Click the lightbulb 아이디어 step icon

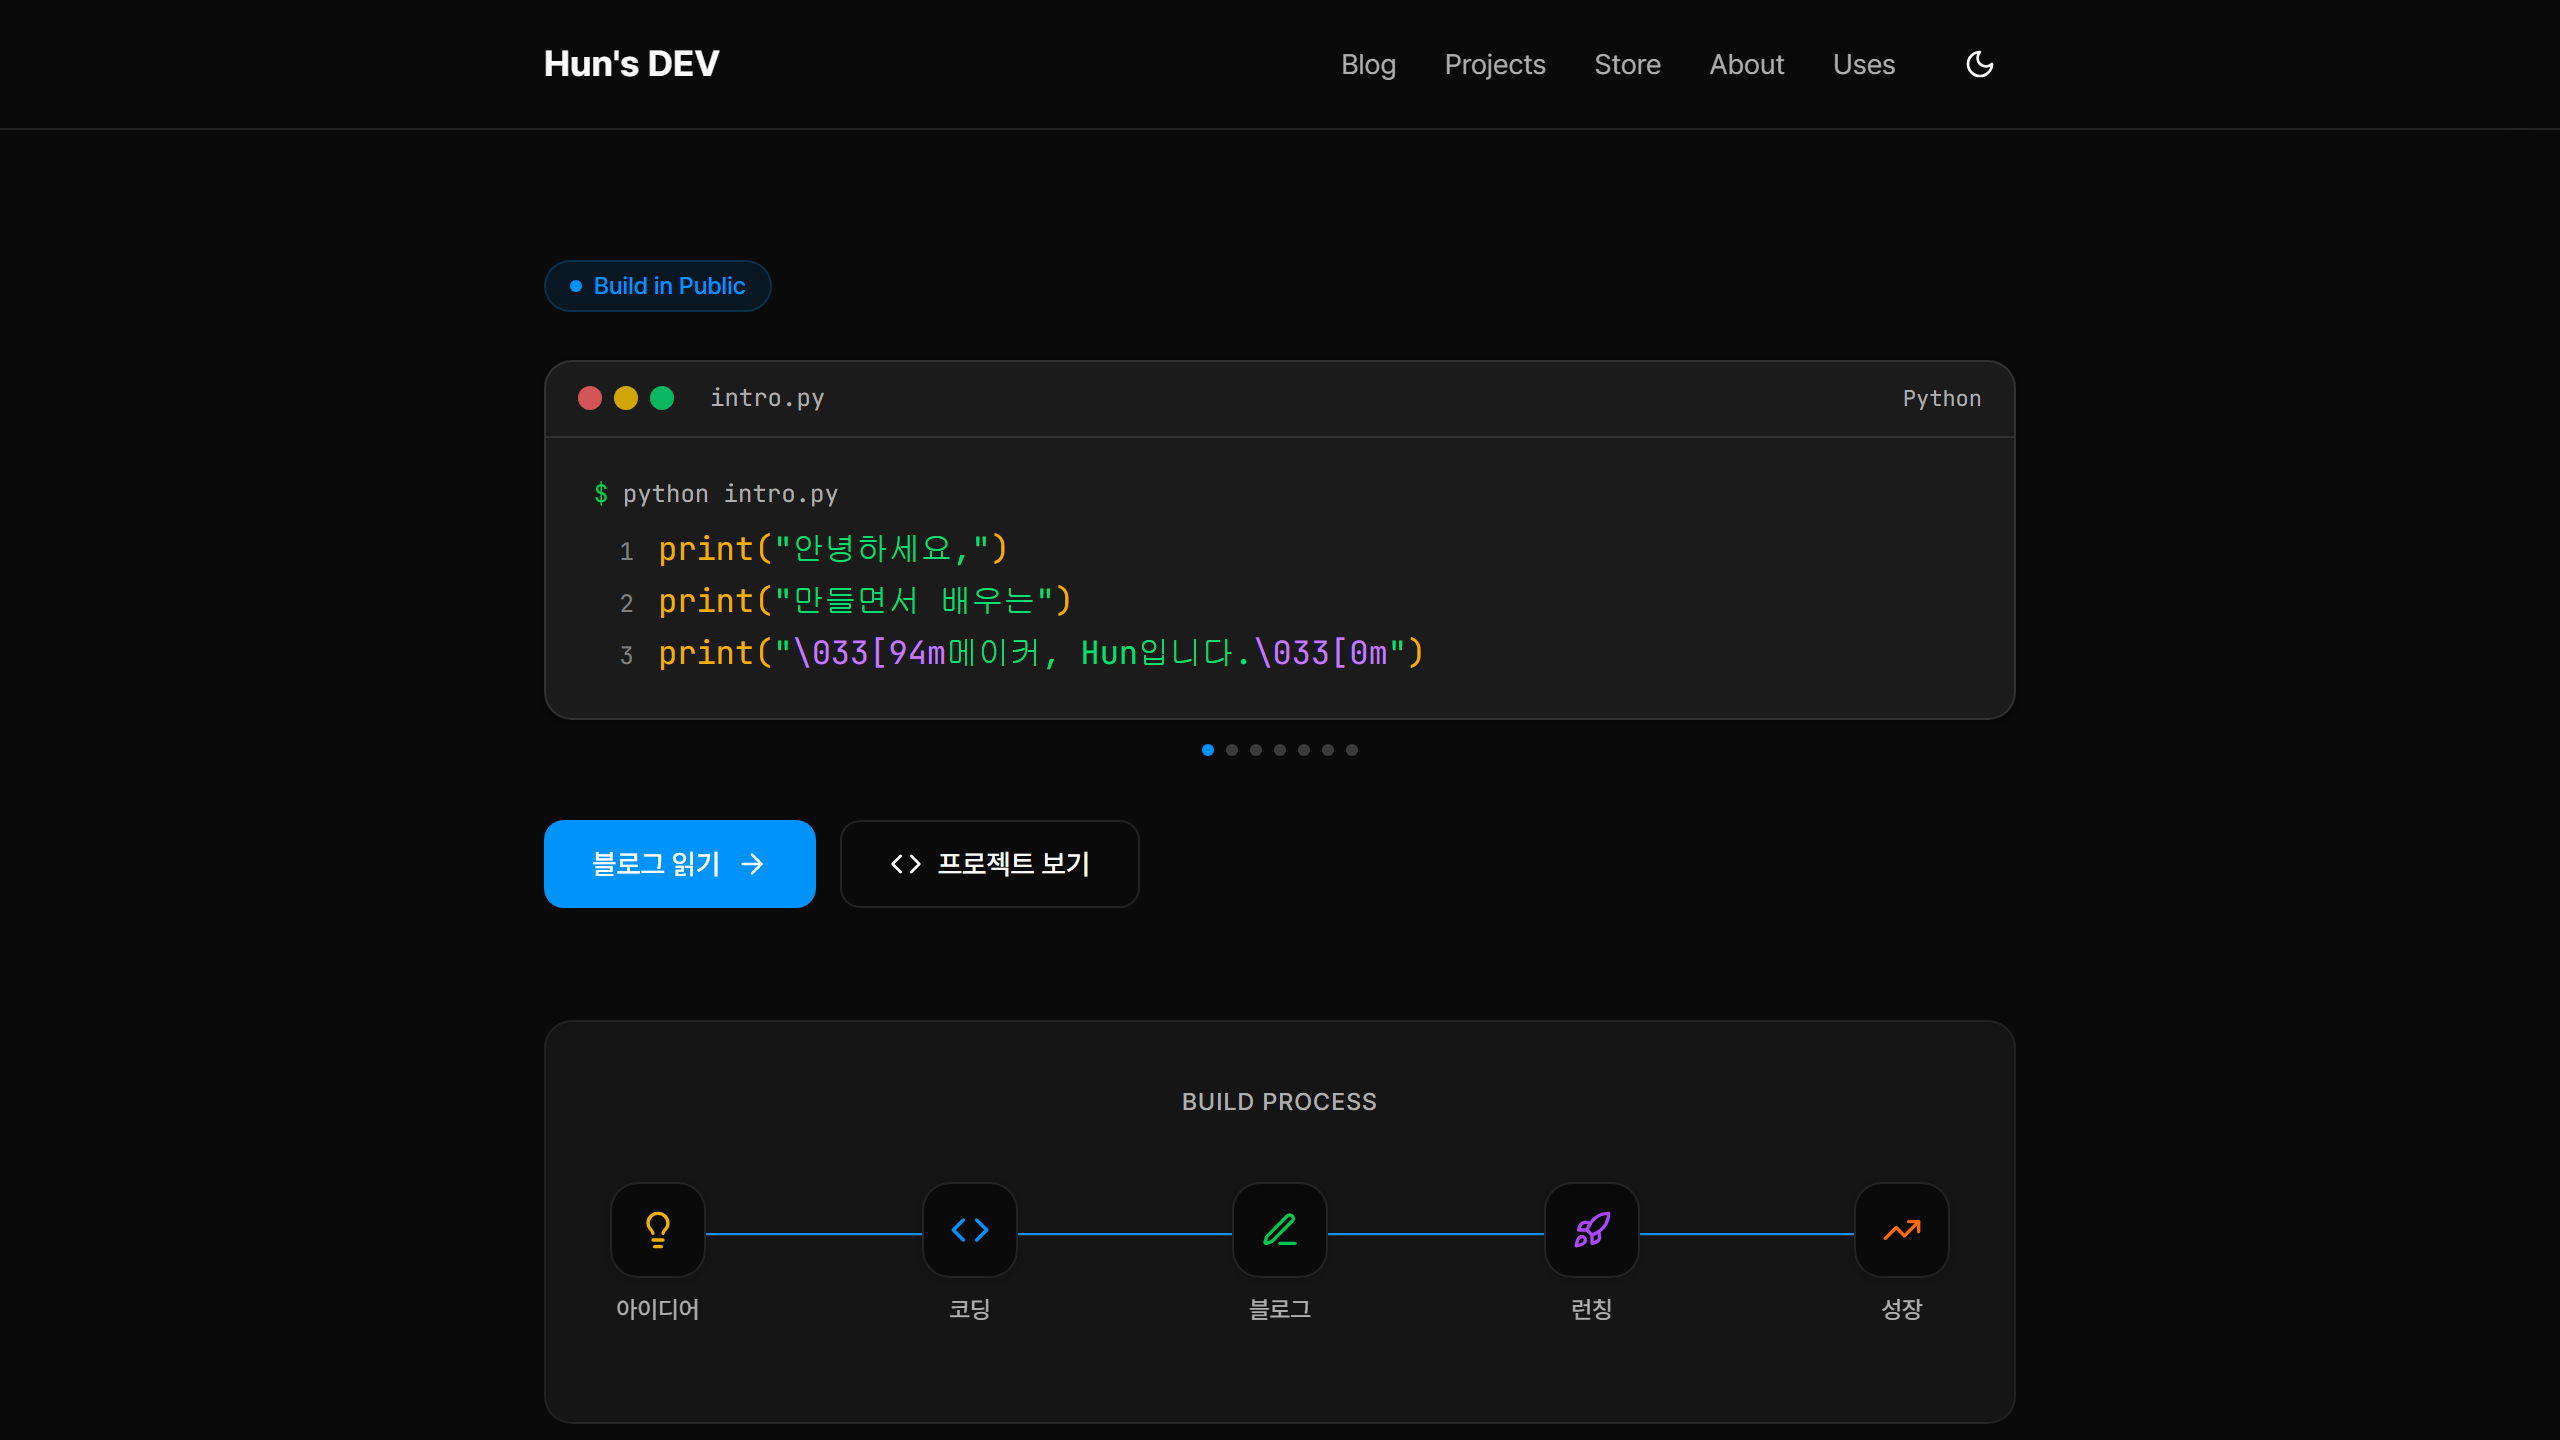(658, 1229)
